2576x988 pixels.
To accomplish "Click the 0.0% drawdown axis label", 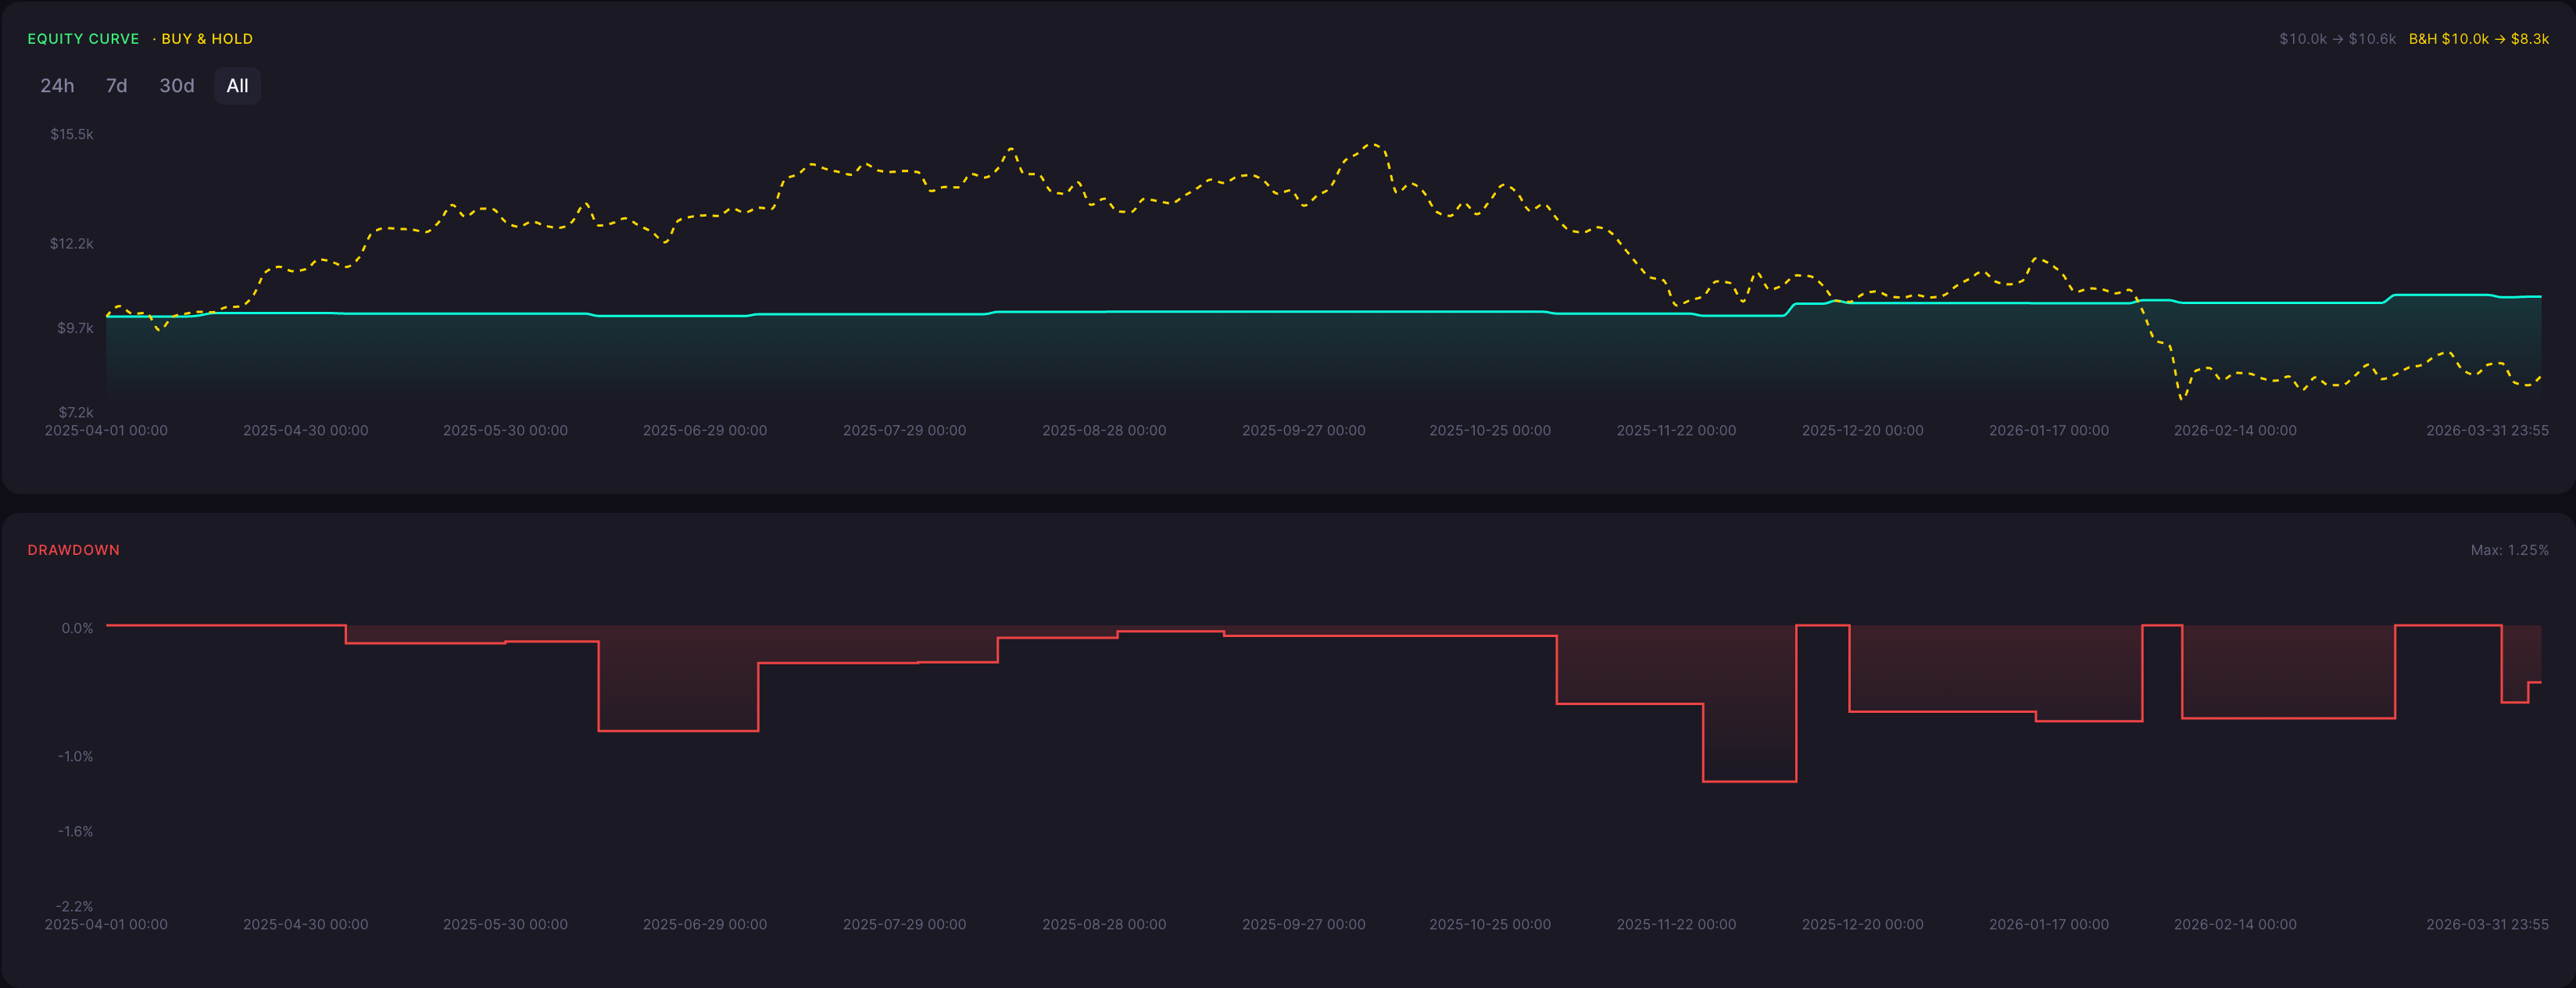I will click(77, 628).
